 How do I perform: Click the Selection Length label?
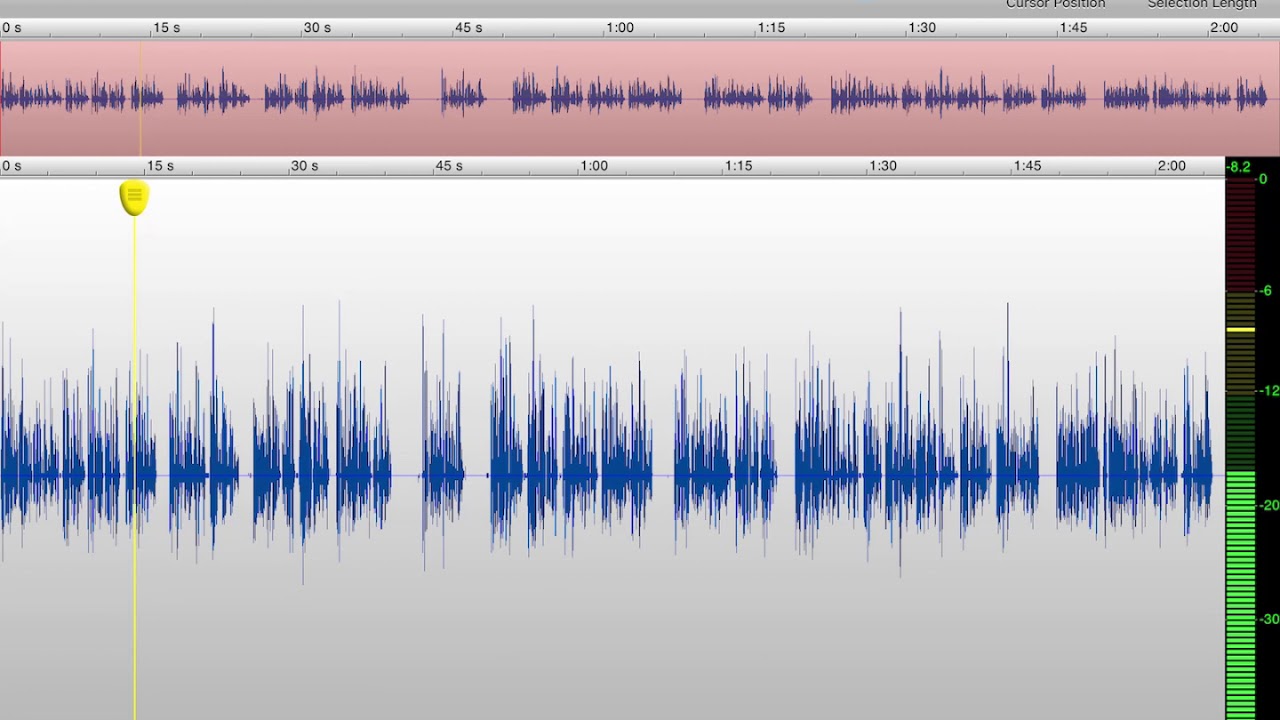tap(1202, 4)
